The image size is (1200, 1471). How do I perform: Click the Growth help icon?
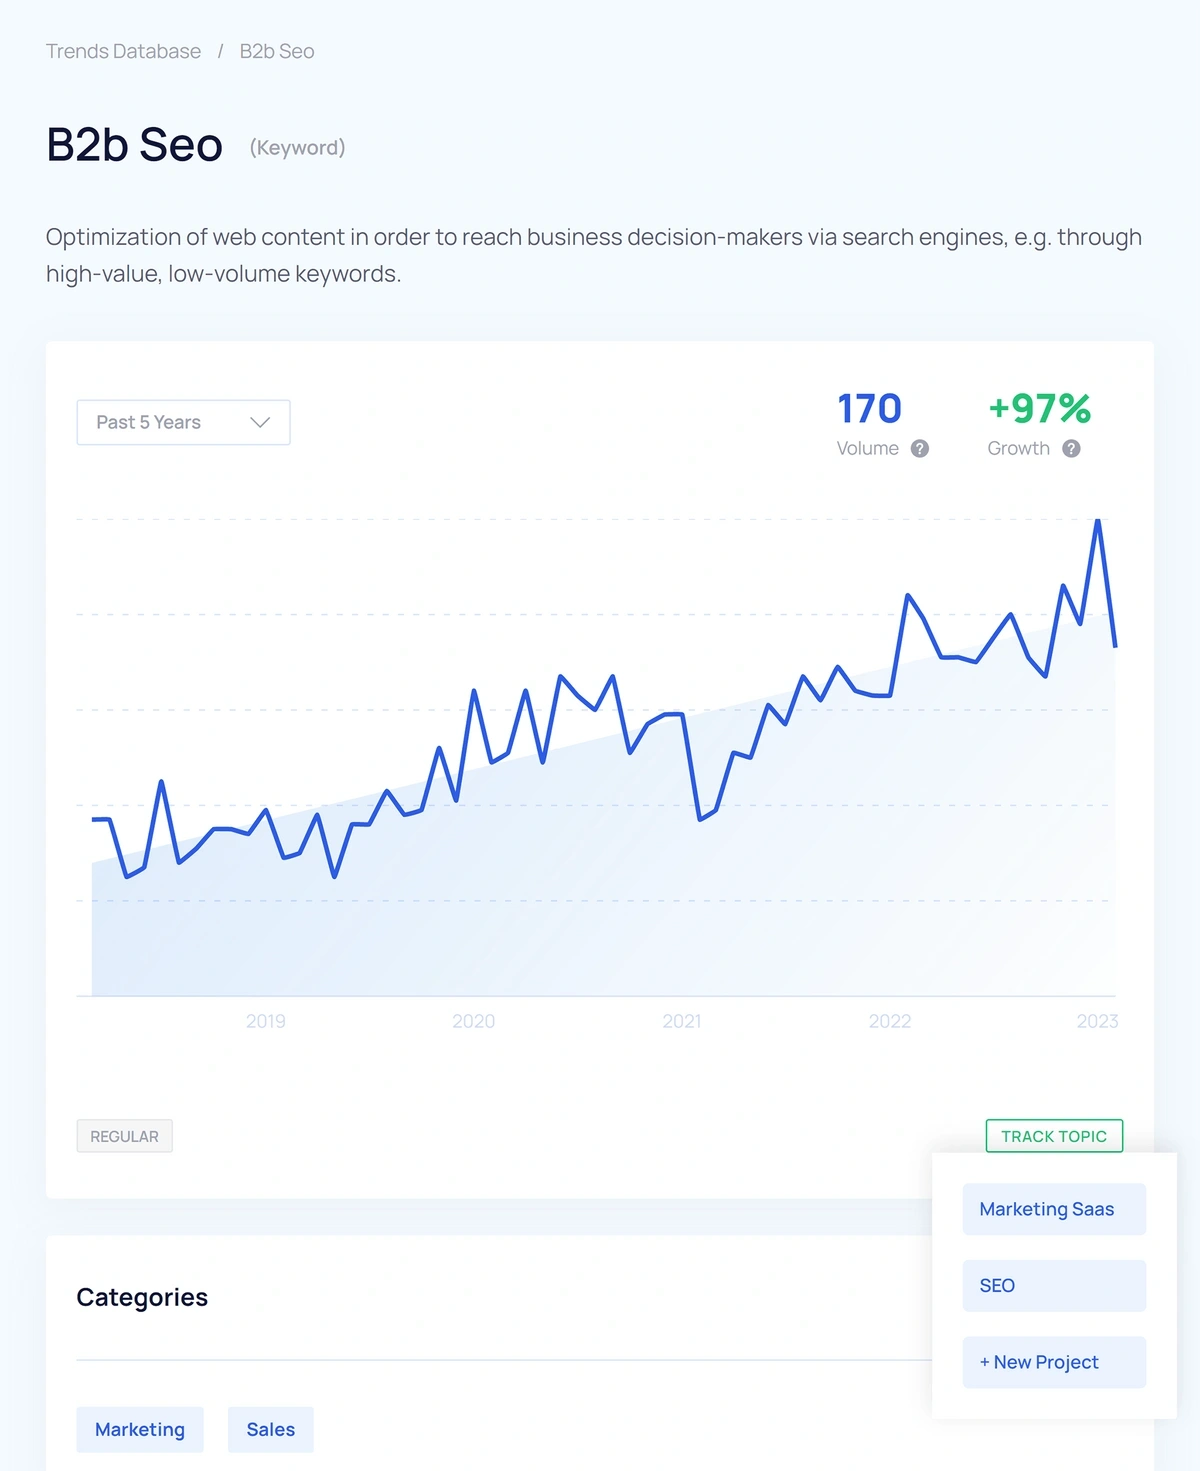(1070, 449)
